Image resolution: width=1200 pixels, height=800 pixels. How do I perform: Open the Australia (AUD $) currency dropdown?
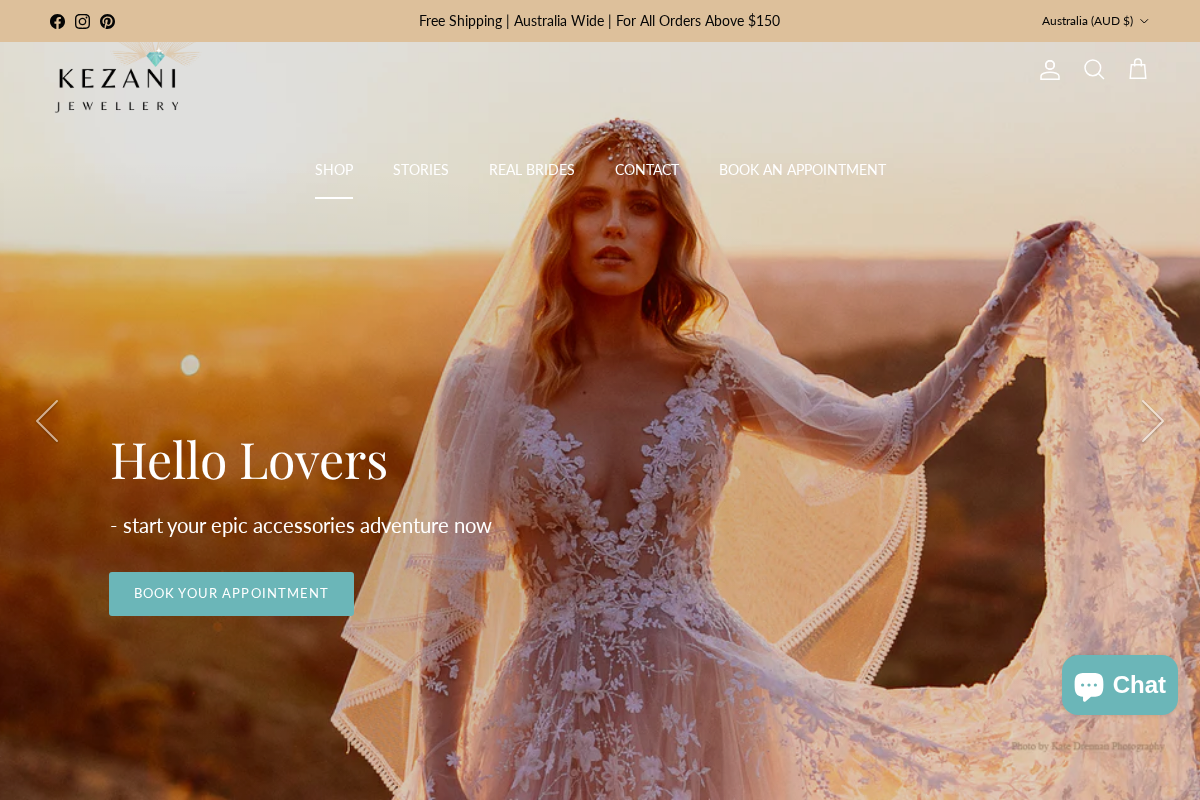click(x=1095, y=21)
